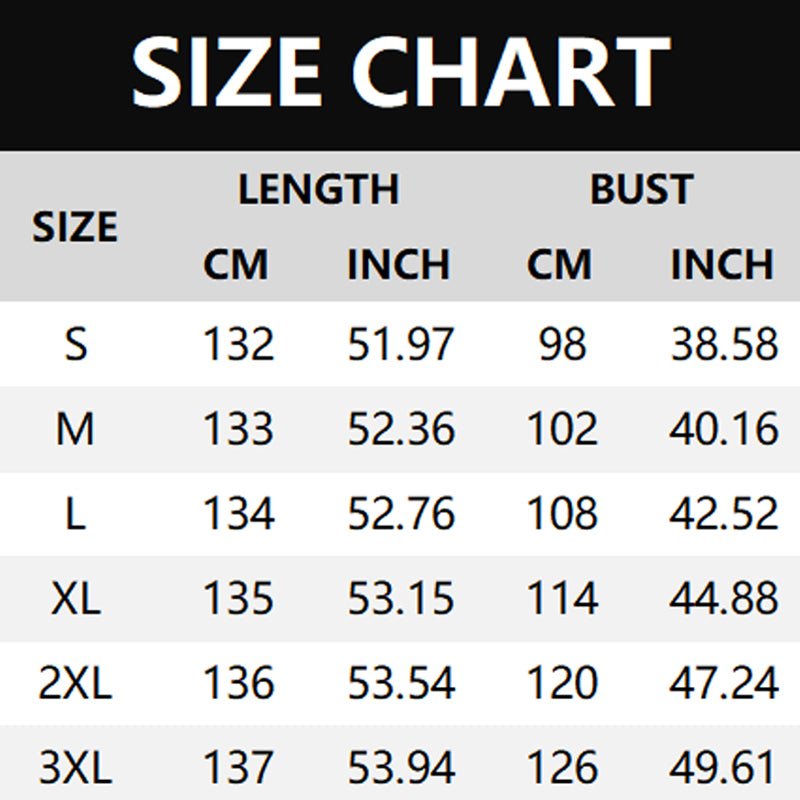Select the 126 bust cell
This screenshot has width=800, height=800.
point(561,769)
